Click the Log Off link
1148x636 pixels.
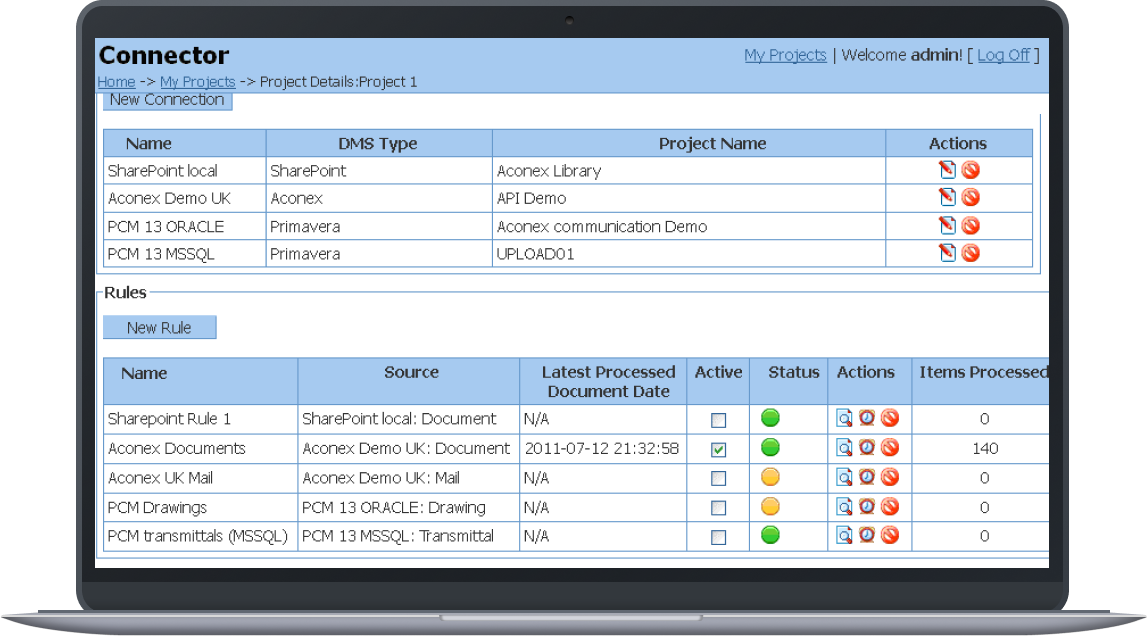[x=1004, y=55]
